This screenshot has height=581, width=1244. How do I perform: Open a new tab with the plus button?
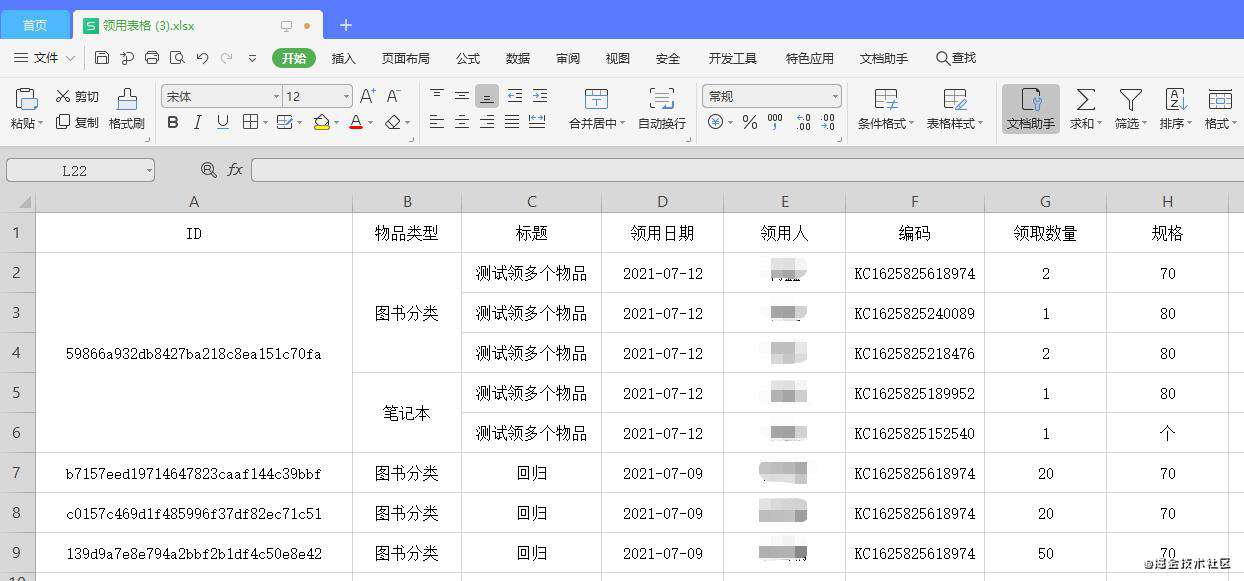tap(346, 24)
